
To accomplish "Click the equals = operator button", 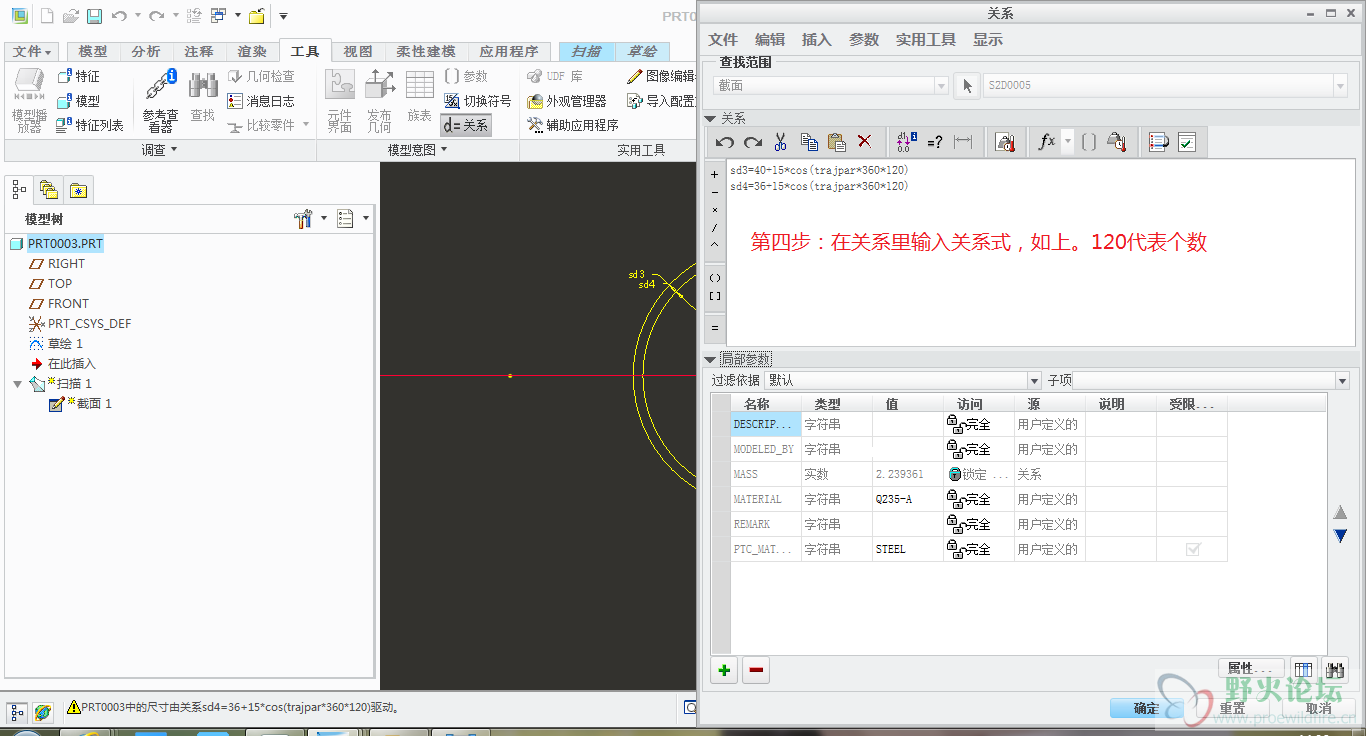I will [714, 328].
